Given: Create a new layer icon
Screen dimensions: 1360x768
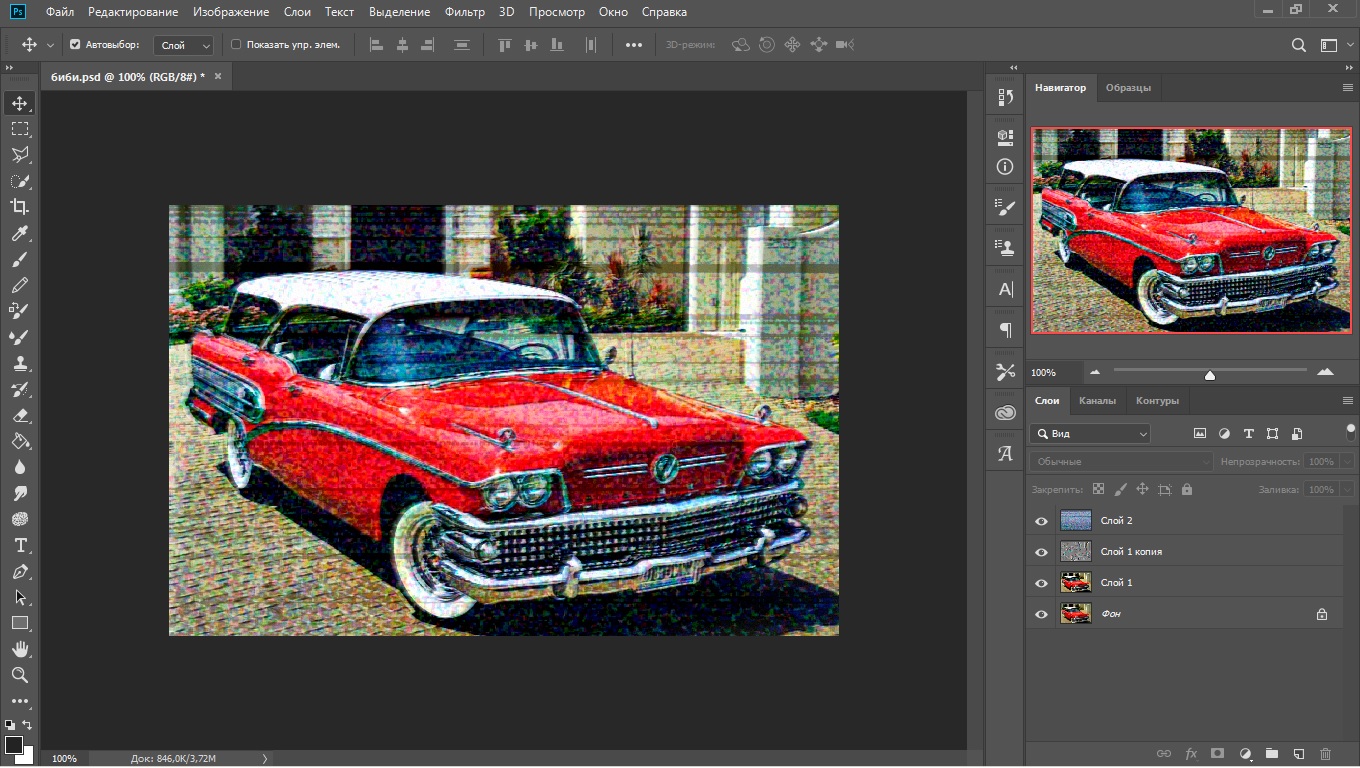Looking at the screenshot, I should pyautogui.click(x=1299, y=754).
